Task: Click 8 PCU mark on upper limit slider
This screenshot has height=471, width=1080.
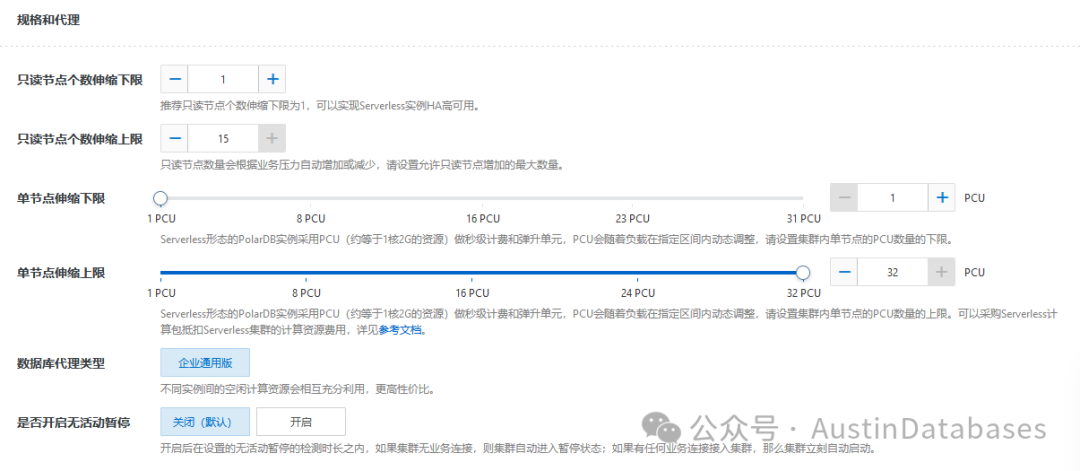Action: [306, 293]
